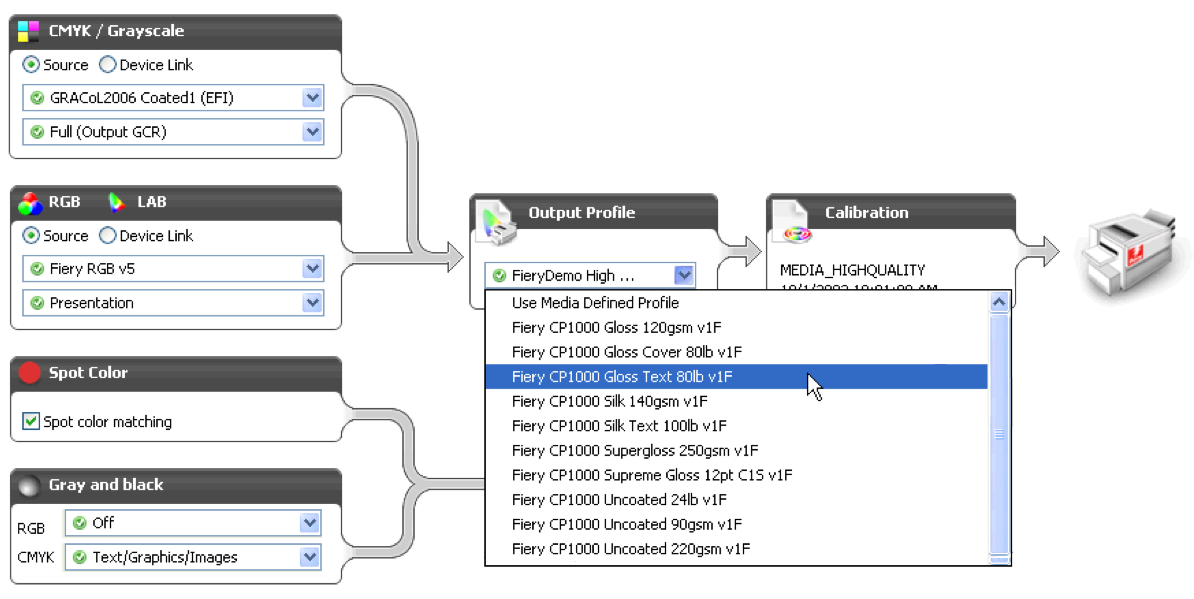Choose Fiery CP1000 Supreme Gloss 12pt C1S v1F
Screen dimensions: 1194x599
[736, 475]
